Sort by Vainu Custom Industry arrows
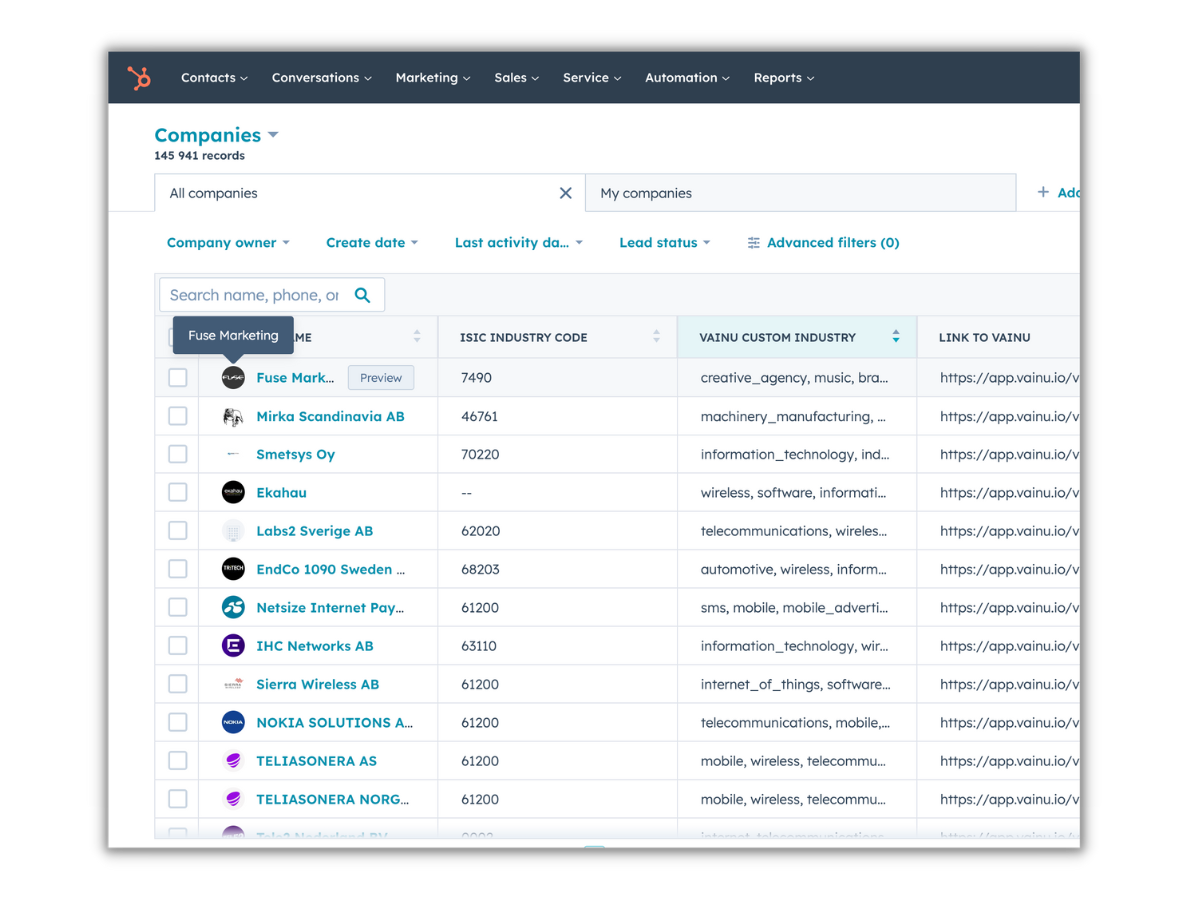This screenshot has width=1200, height=900. 895,337
